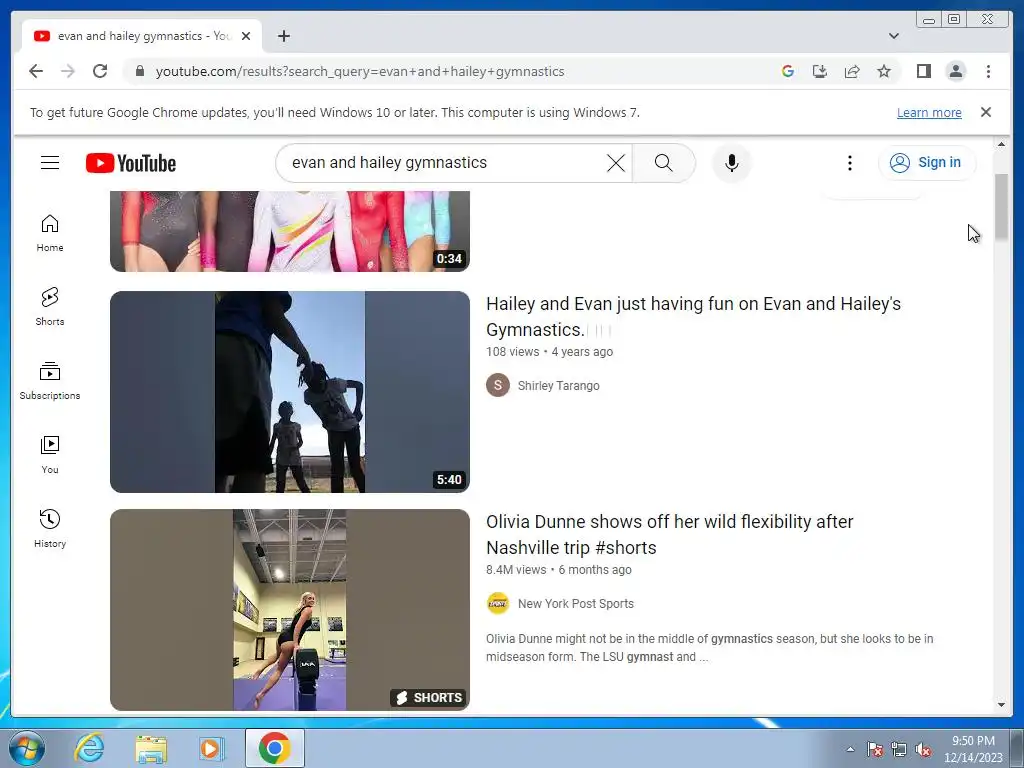This screenshot has width=1024, height=768.
Task: Open Shirley Tarango channel avatar
Action: click(x=498, y=385)
